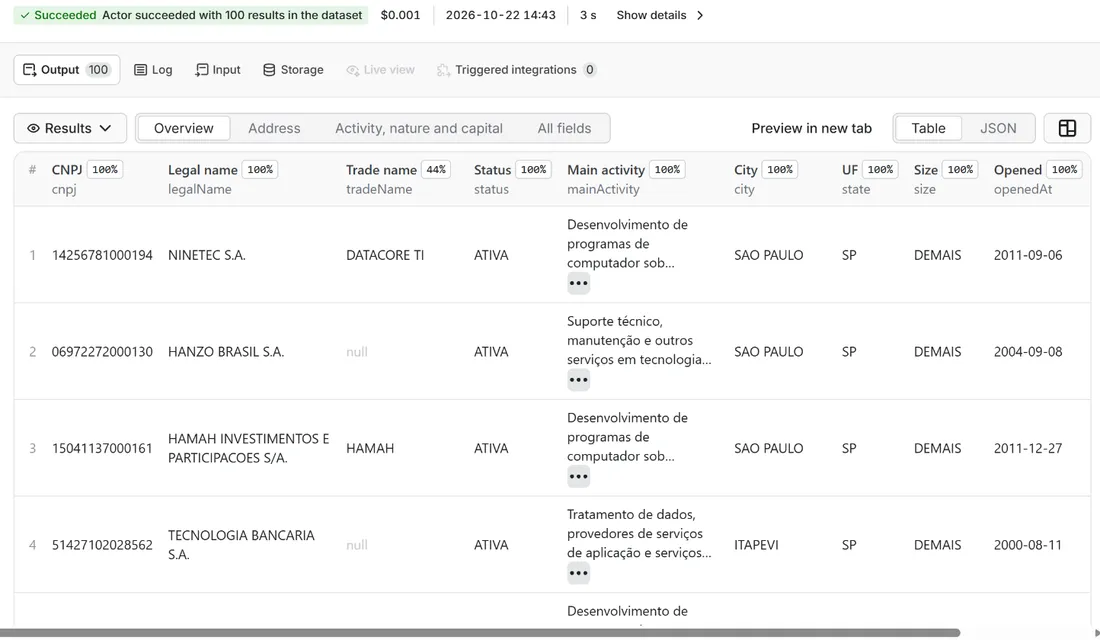
Task: Expand main activity for NINETEC S.A.
Action: tap(579, 284)
